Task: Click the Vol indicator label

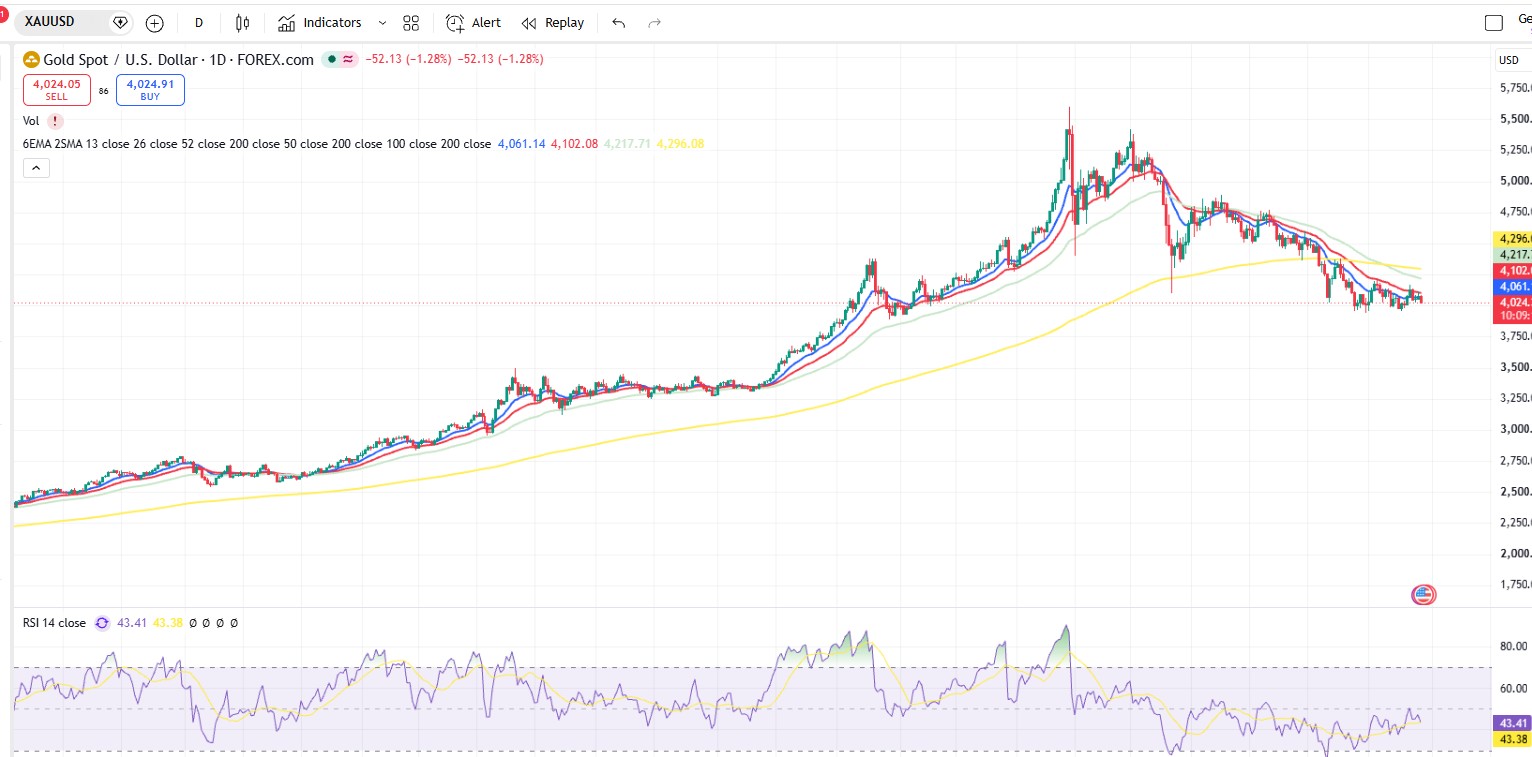Action: click(x=31, y=121)
